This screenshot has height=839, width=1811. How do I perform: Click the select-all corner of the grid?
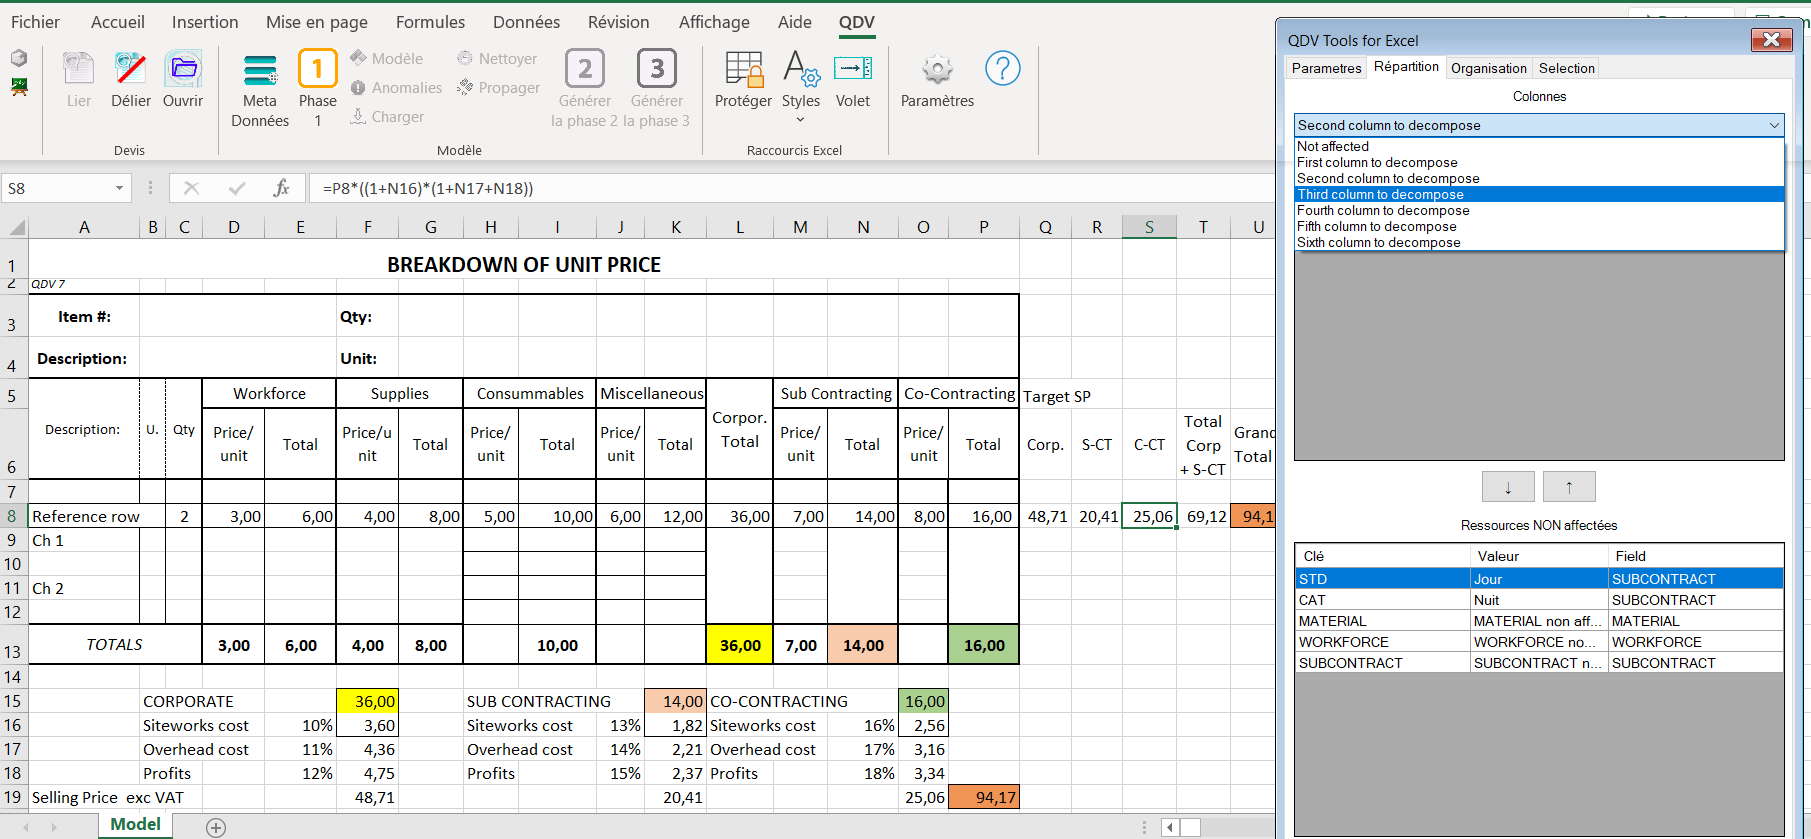pos(16,227)
